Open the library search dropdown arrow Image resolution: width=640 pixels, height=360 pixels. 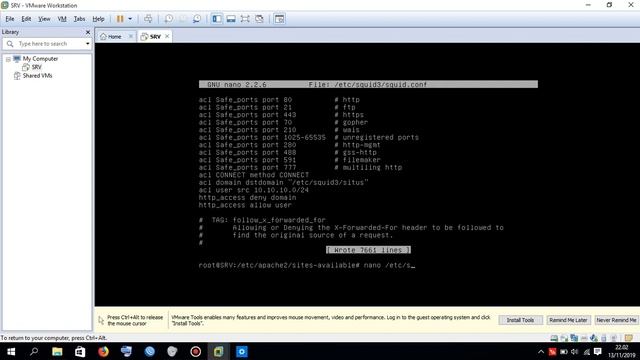click(x=87, y=44)
